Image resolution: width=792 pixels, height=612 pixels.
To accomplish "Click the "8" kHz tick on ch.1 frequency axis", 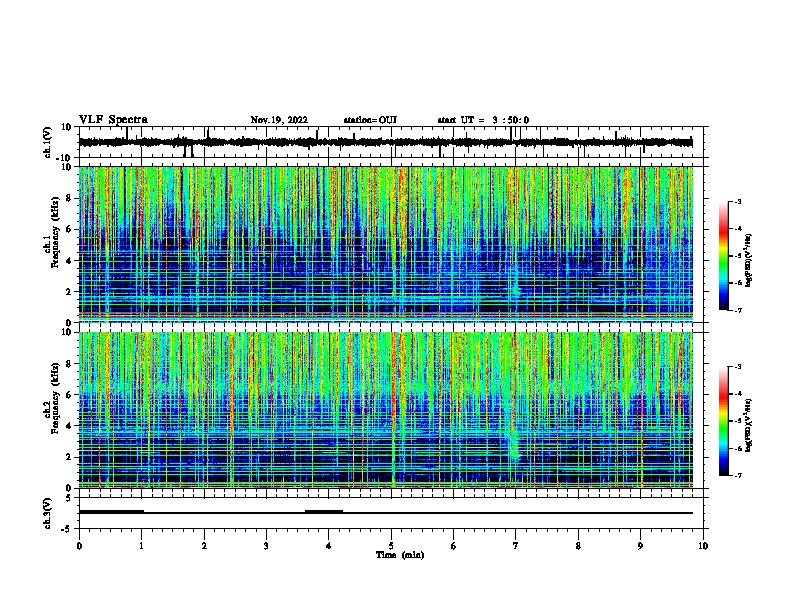I will pos(70,198).
